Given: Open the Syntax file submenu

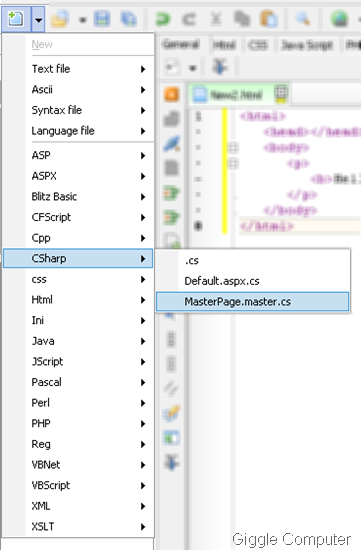Looking at the screenshot, I should 78,110.
